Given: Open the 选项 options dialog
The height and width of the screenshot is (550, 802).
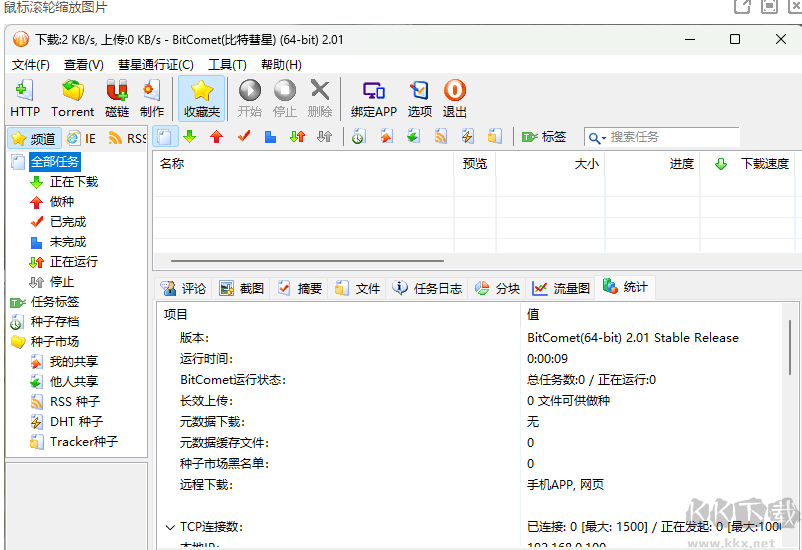Looking at the screenshot, I should 419,98.
